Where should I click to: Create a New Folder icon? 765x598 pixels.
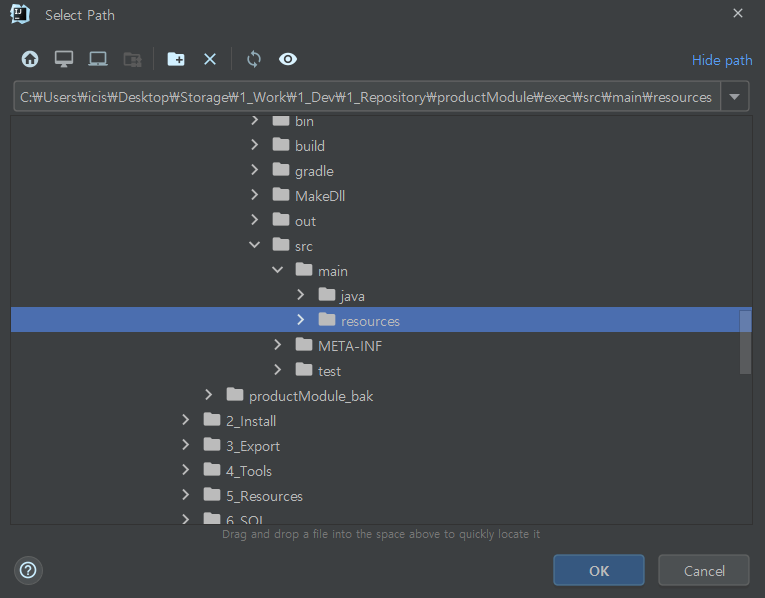click(176, 59)
